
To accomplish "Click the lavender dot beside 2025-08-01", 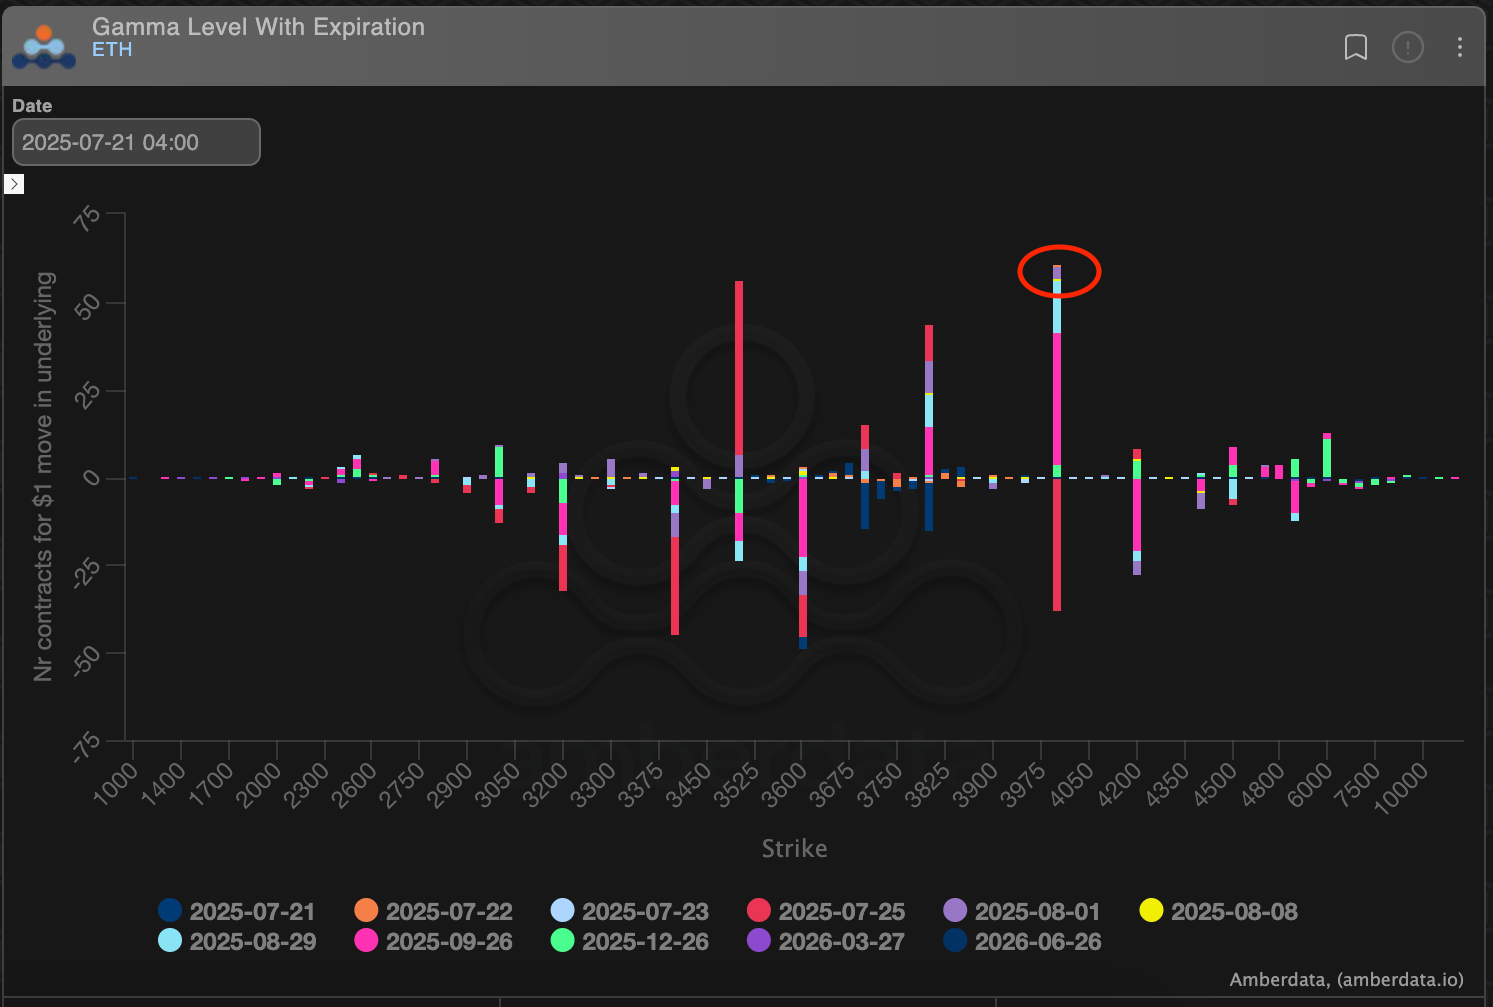I will [956, 911].
